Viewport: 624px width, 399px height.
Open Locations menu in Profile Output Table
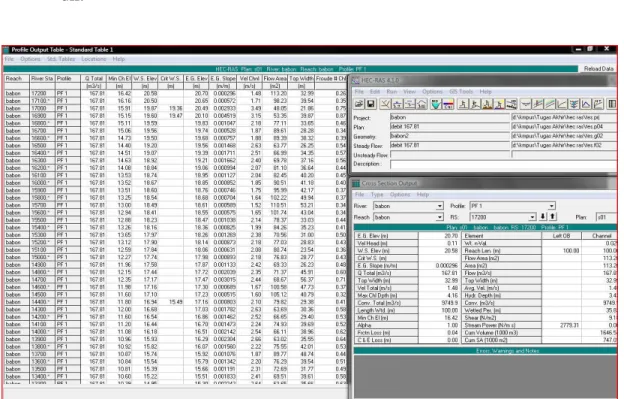[x=94, y=59]
